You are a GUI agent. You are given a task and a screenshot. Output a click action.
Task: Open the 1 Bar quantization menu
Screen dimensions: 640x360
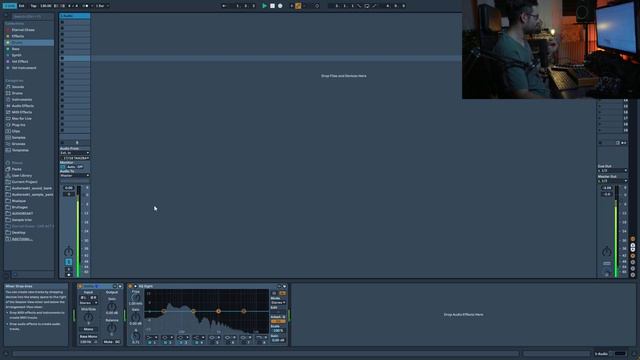tap(102, 6)
